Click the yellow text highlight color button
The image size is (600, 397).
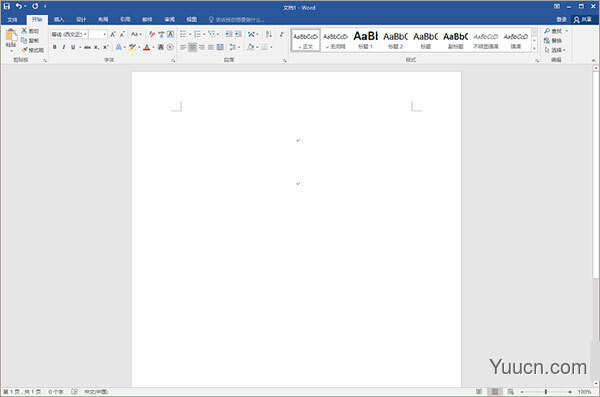coord(132,47)
